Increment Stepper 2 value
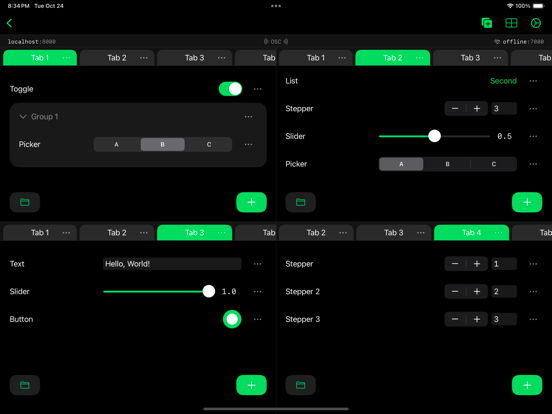The height and width of the screenshot is (414, 552). tap(477, 291)
